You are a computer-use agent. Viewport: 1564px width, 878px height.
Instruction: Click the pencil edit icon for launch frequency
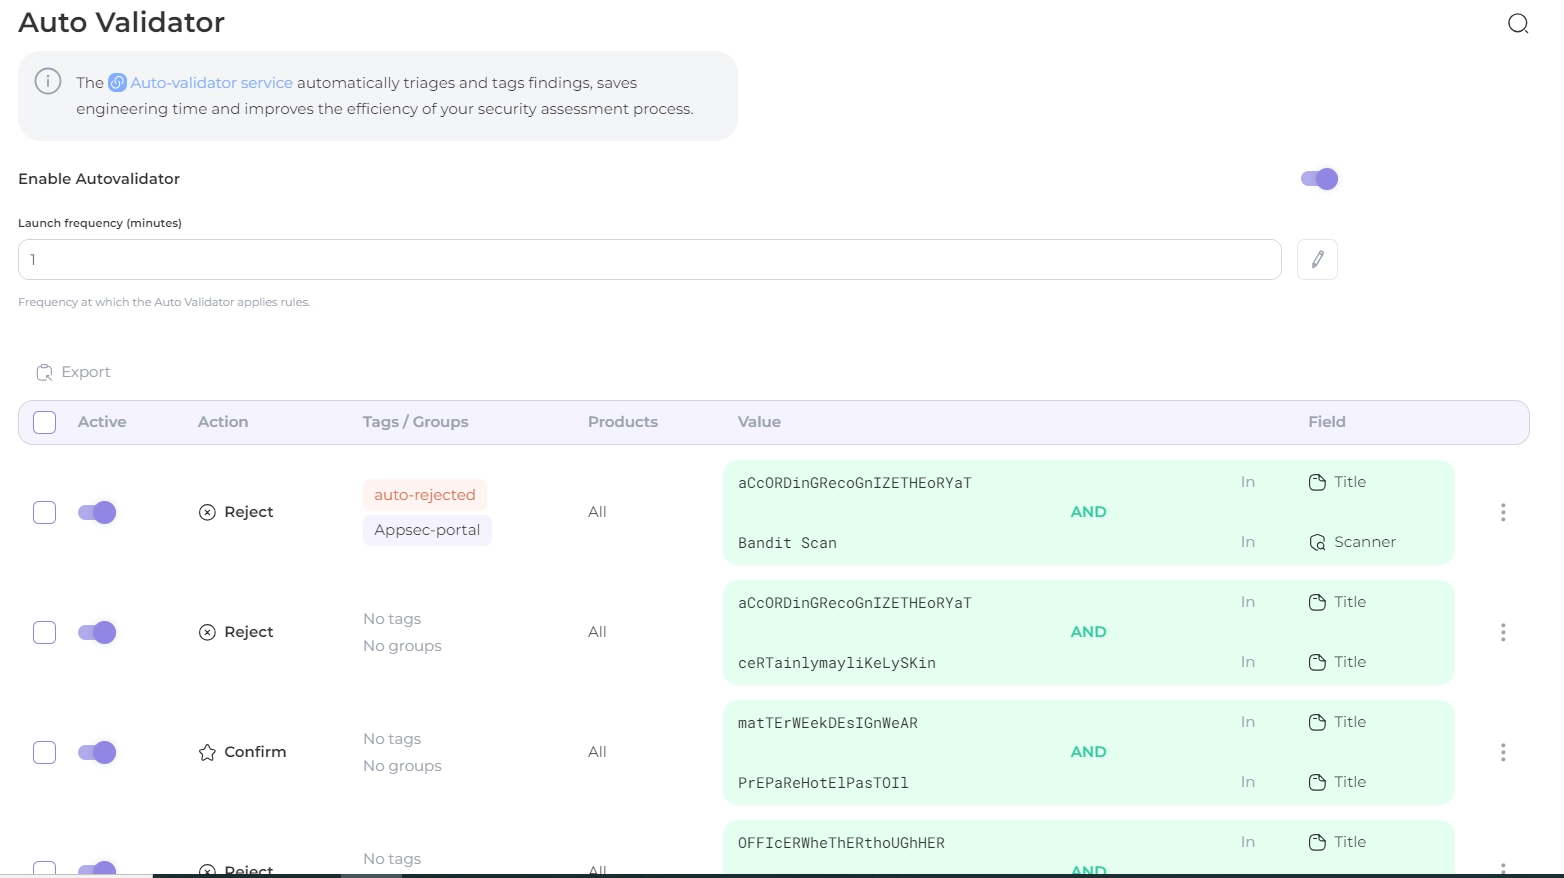click(x=1317, y=260)
